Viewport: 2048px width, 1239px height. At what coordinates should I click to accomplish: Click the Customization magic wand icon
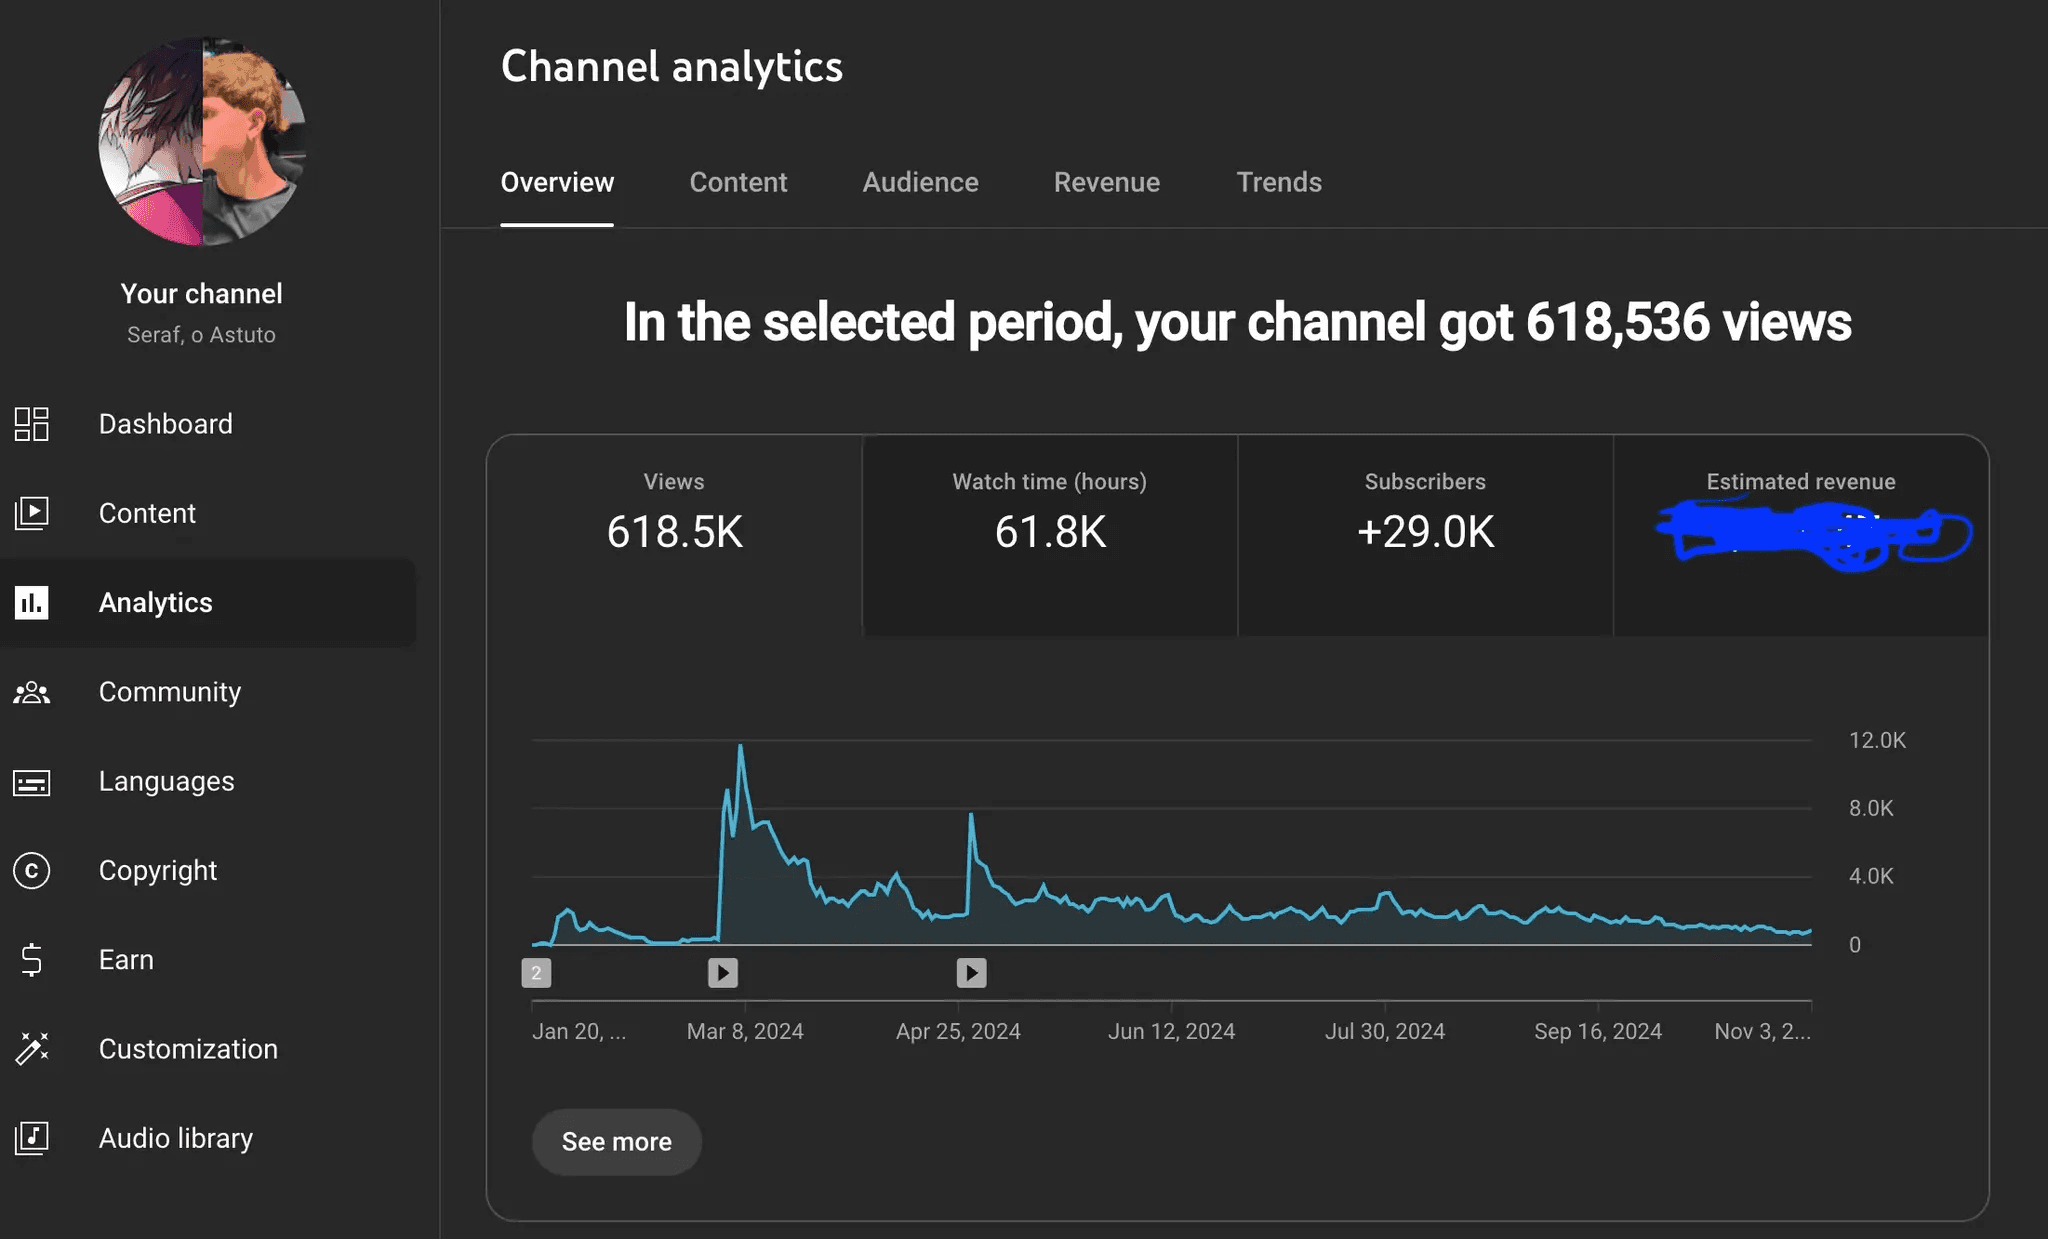coord(31,1049)
